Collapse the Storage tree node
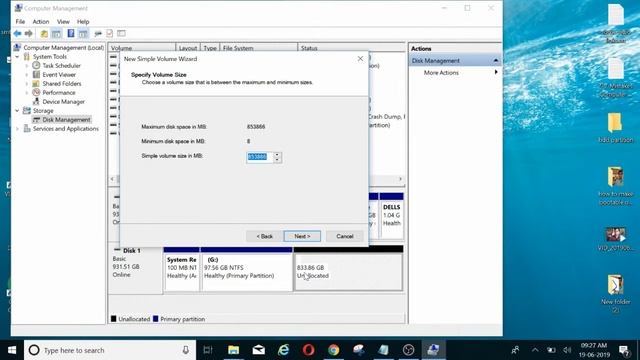640x360 pixels. click(17, 111)
